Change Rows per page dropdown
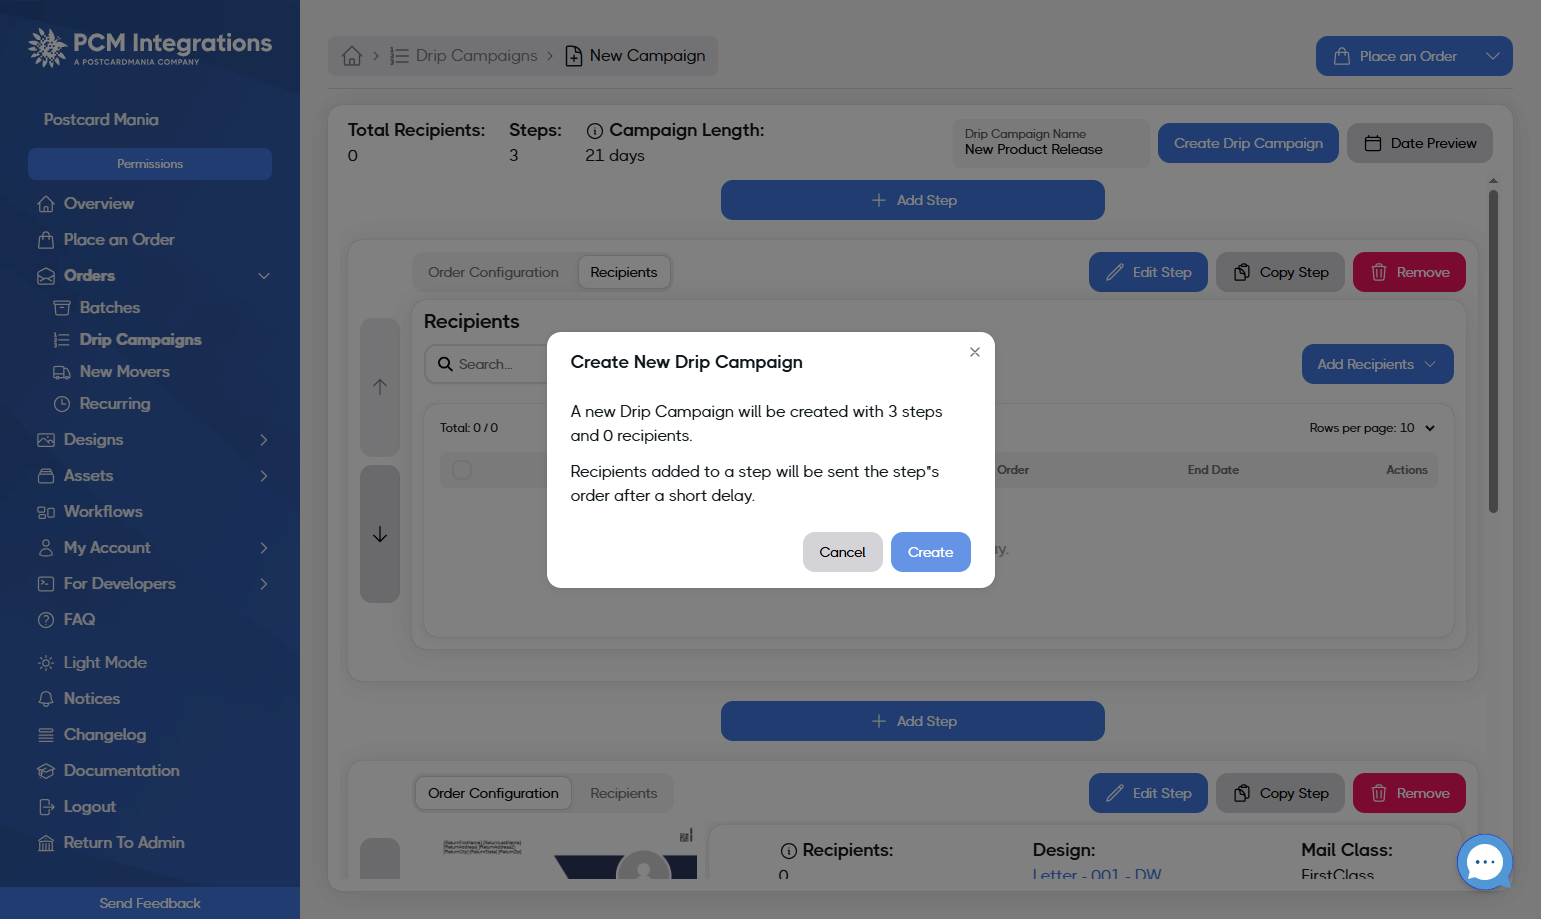Image resolution: width=1541 pixels, height=919 pixels. click(1418, 428)
